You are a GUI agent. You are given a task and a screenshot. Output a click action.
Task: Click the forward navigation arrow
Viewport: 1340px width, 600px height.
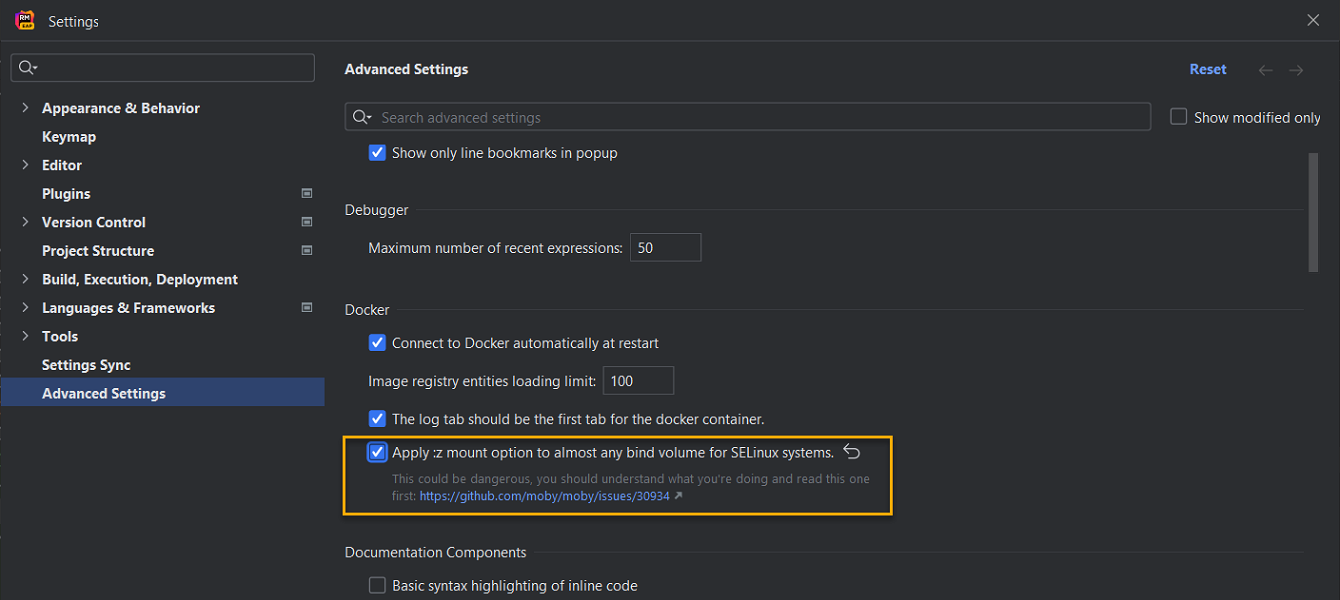coord(1296,70)
